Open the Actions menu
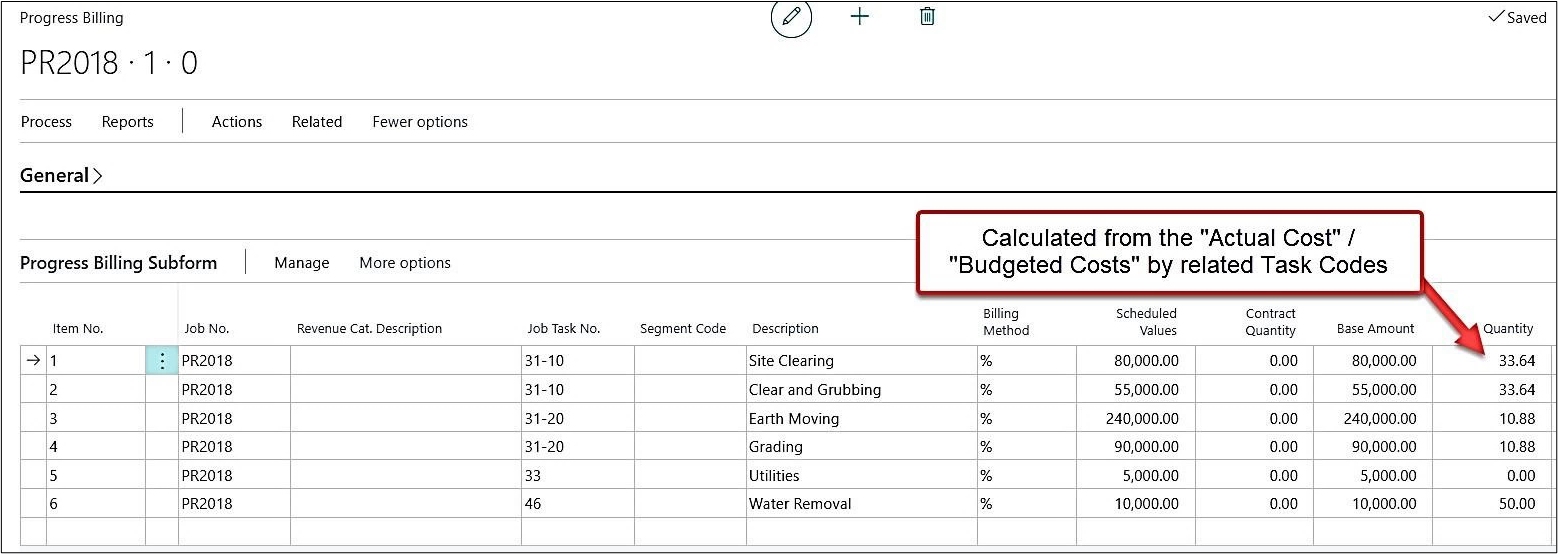 tap(237, 122)
